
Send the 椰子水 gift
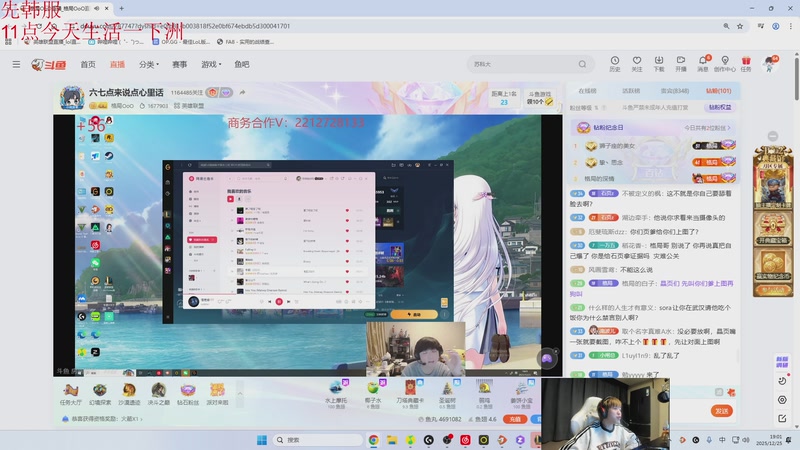click(x=373, y=394)
